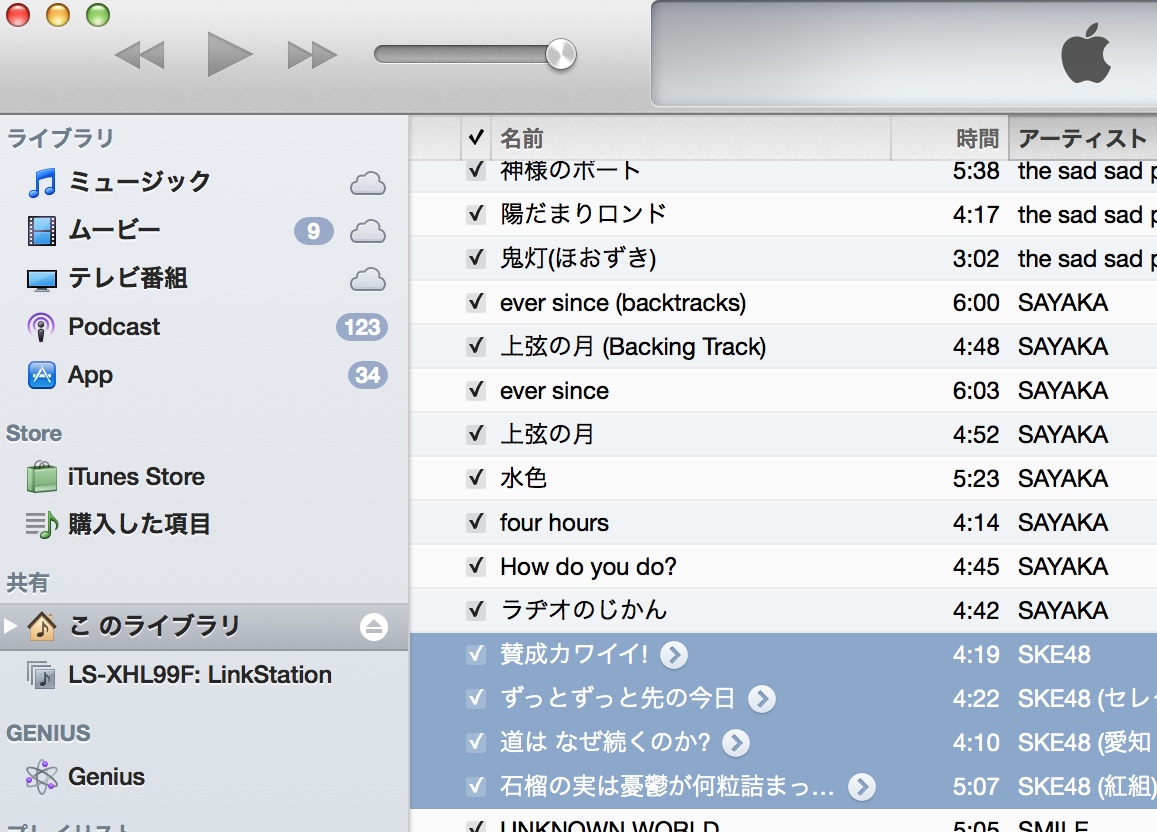Open テレビ番組 TV shows icon
This screenshot has height=832, width=1157.
coord(41,280)
